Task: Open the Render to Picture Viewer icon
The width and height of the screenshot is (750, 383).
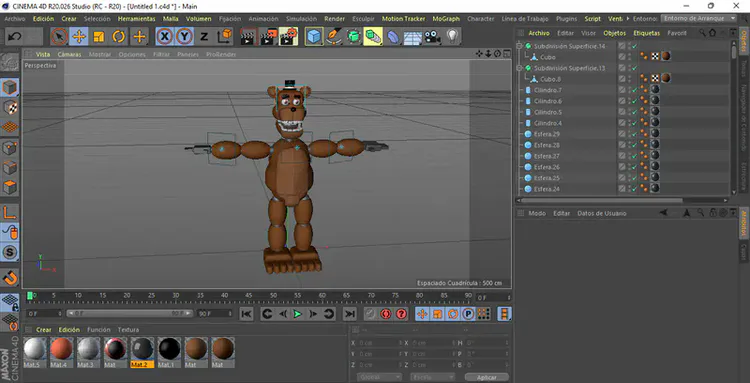Action: click(268, 36)
